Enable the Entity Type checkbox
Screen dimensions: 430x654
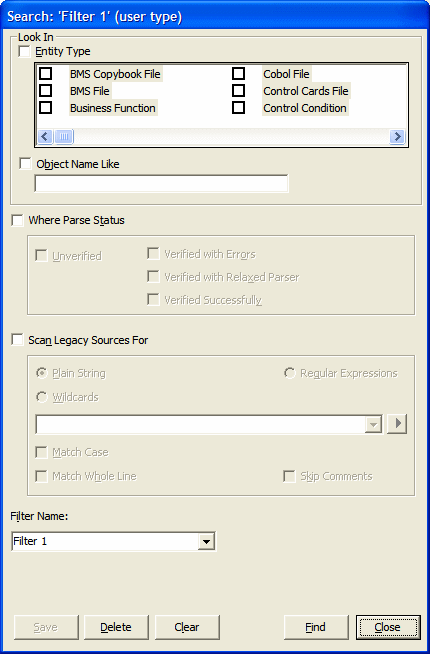25,51
